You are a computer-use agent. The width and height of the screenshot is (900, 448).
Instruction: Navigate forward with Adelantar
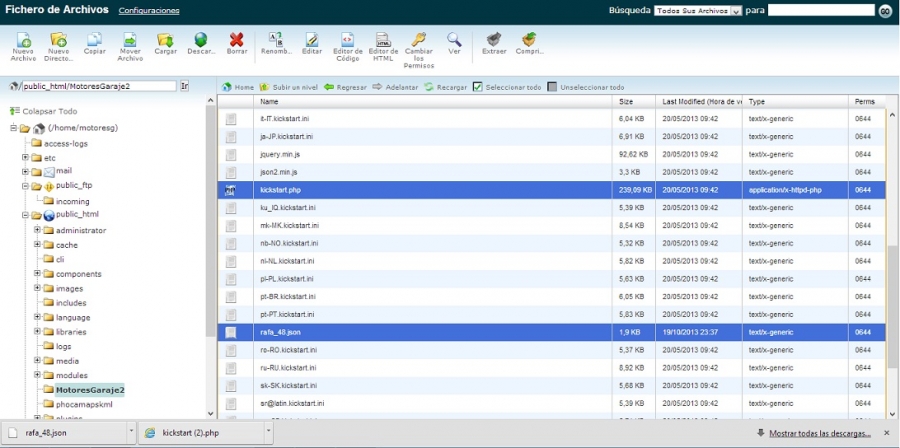[395, 87]
